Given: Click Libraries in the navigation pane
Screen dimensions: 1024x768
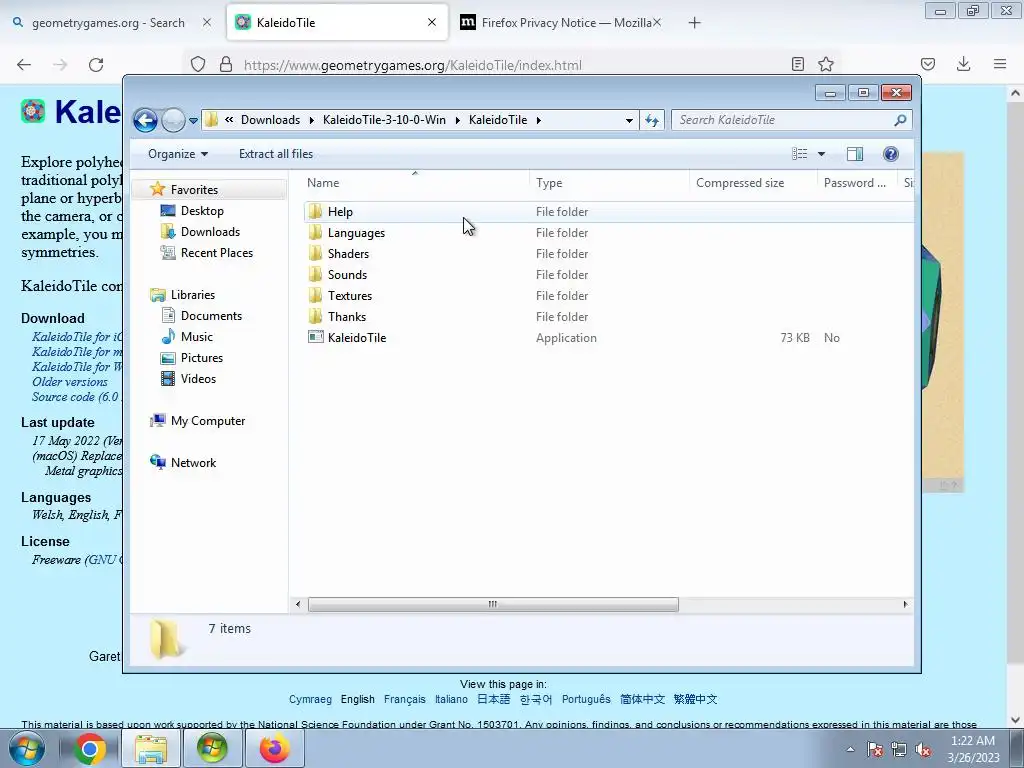Looking at the screenshot, I should (193, 295).
